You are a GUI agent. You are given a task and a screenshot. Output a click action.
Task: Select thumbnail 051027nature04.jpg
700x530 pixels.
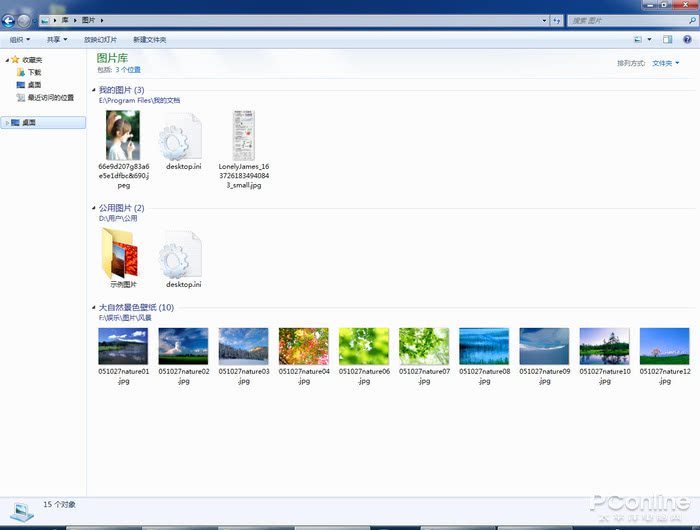[x=303, y=347]
